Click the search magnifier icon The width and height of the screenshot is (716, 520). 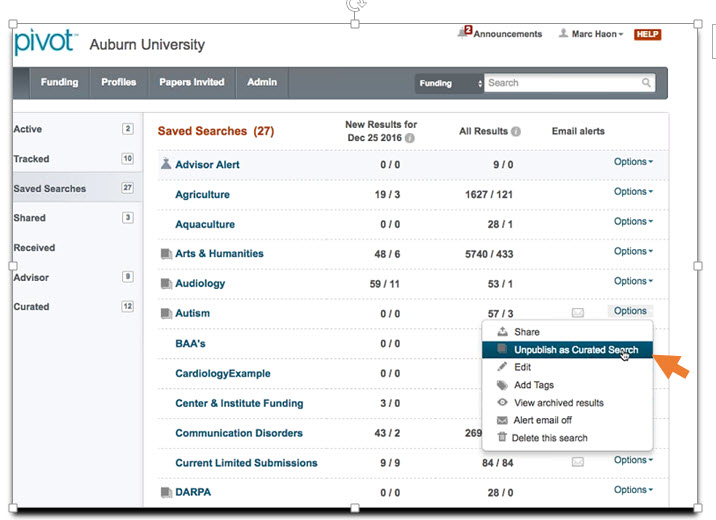(647, 83)
